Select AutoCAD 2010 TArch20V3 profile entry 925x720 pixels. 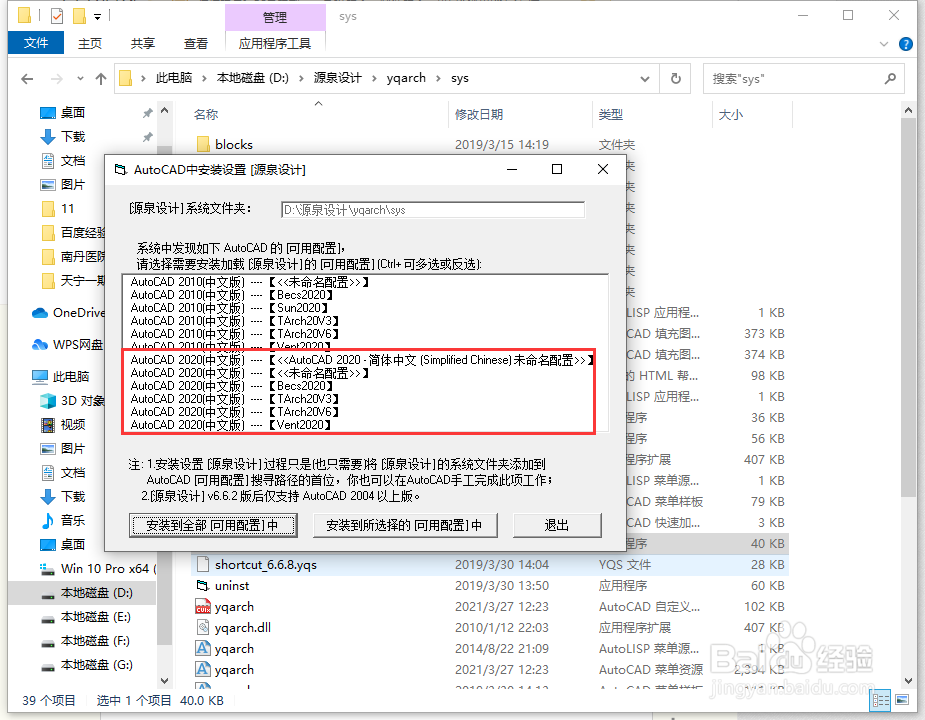(235, 321)
